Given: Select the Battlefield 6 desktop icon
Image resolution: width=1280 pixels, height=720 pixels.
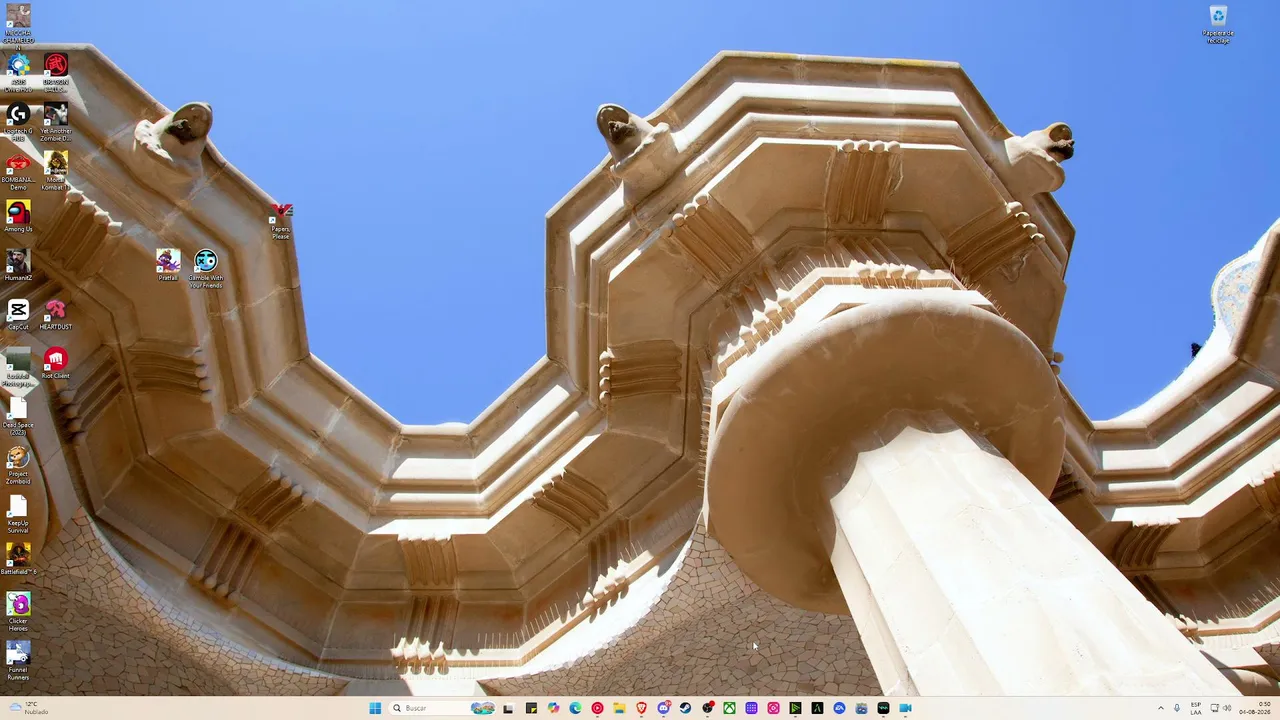Looking at the screenshot, I should 18,559.
